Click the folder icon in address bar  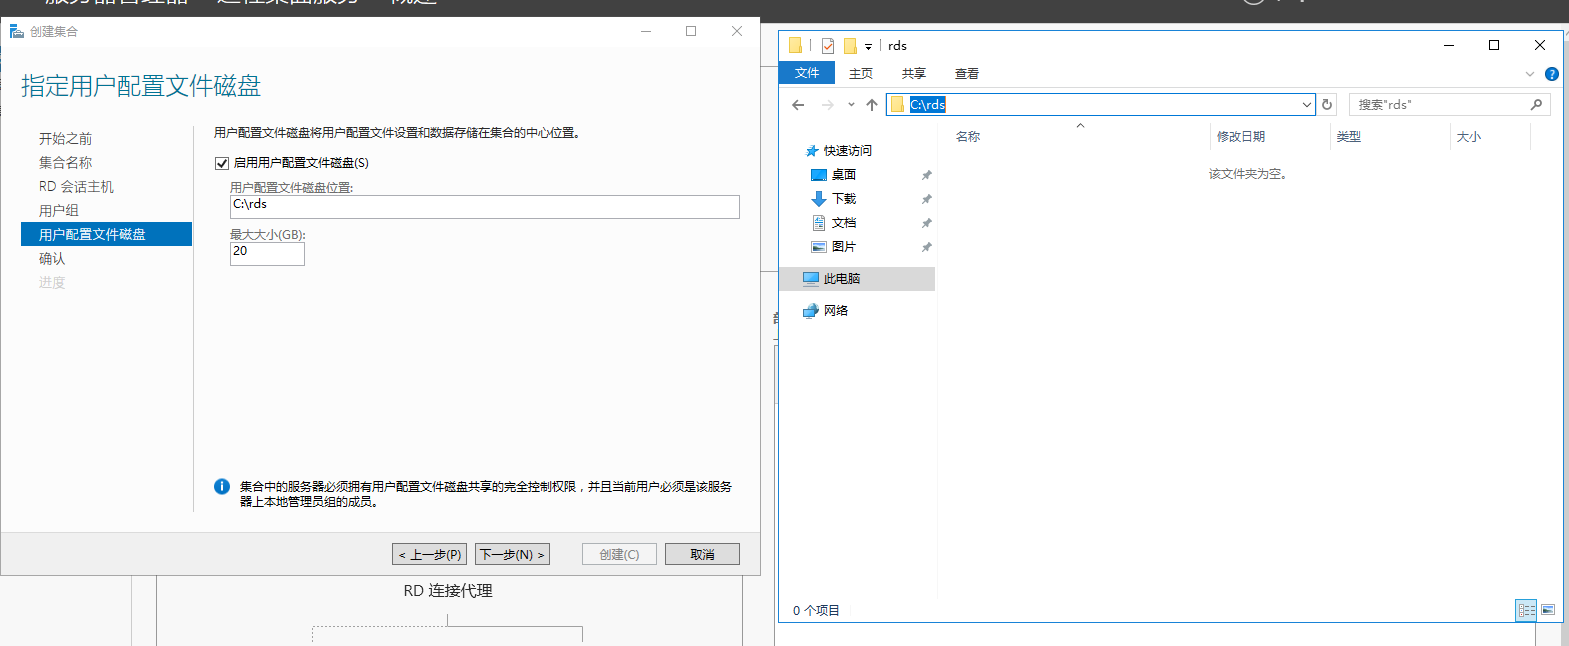(x=898, y=104)
